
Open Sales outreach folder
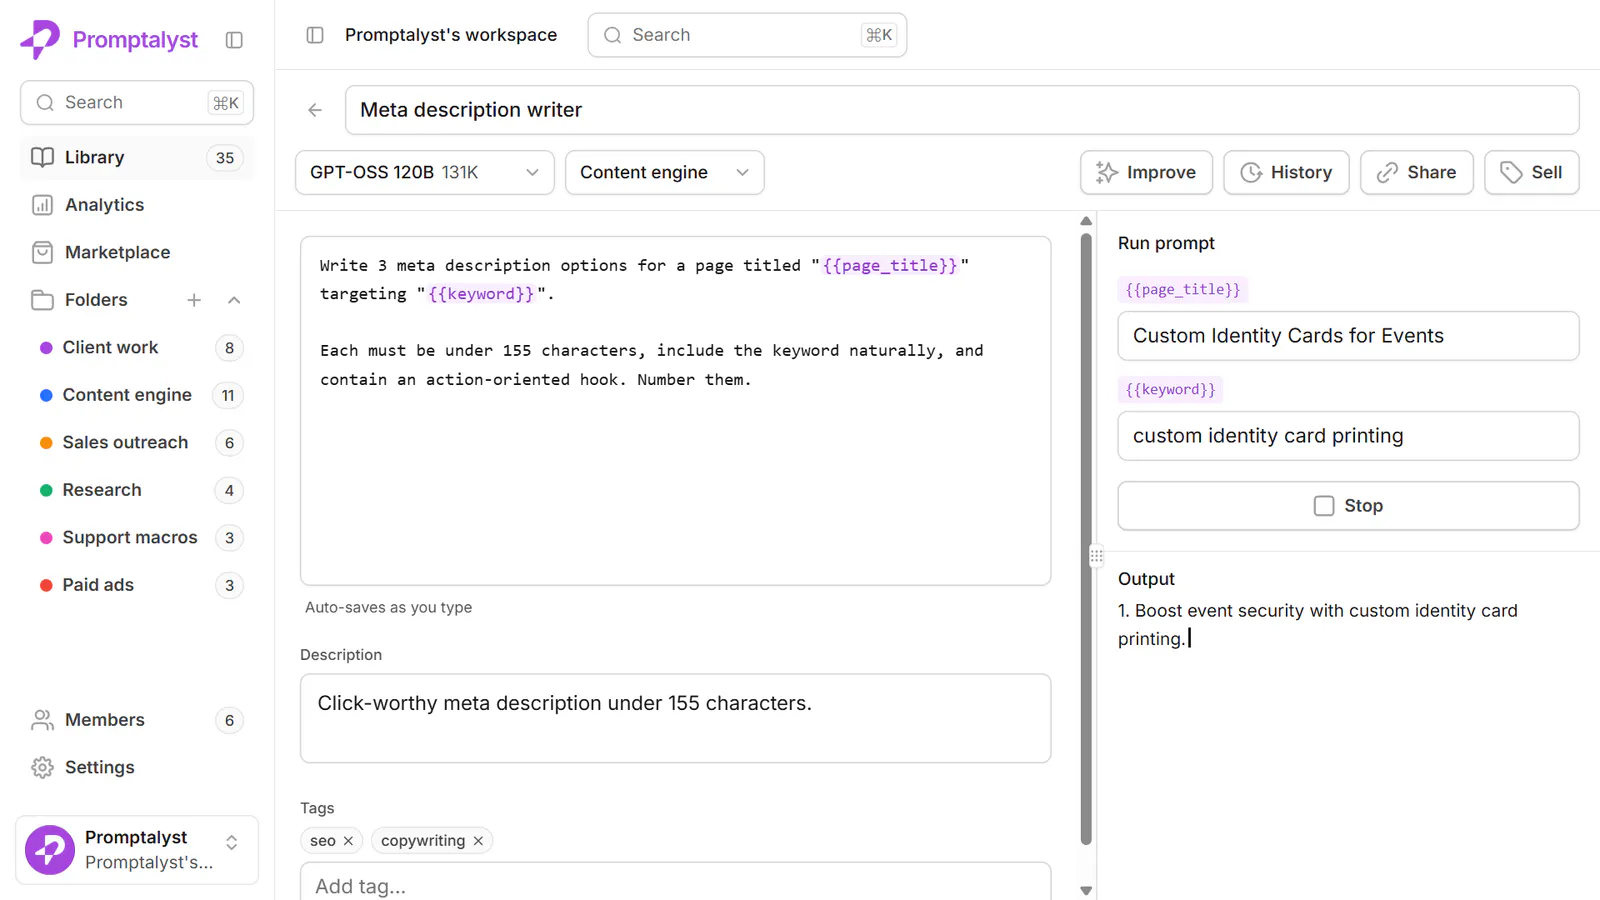[137, 443]
